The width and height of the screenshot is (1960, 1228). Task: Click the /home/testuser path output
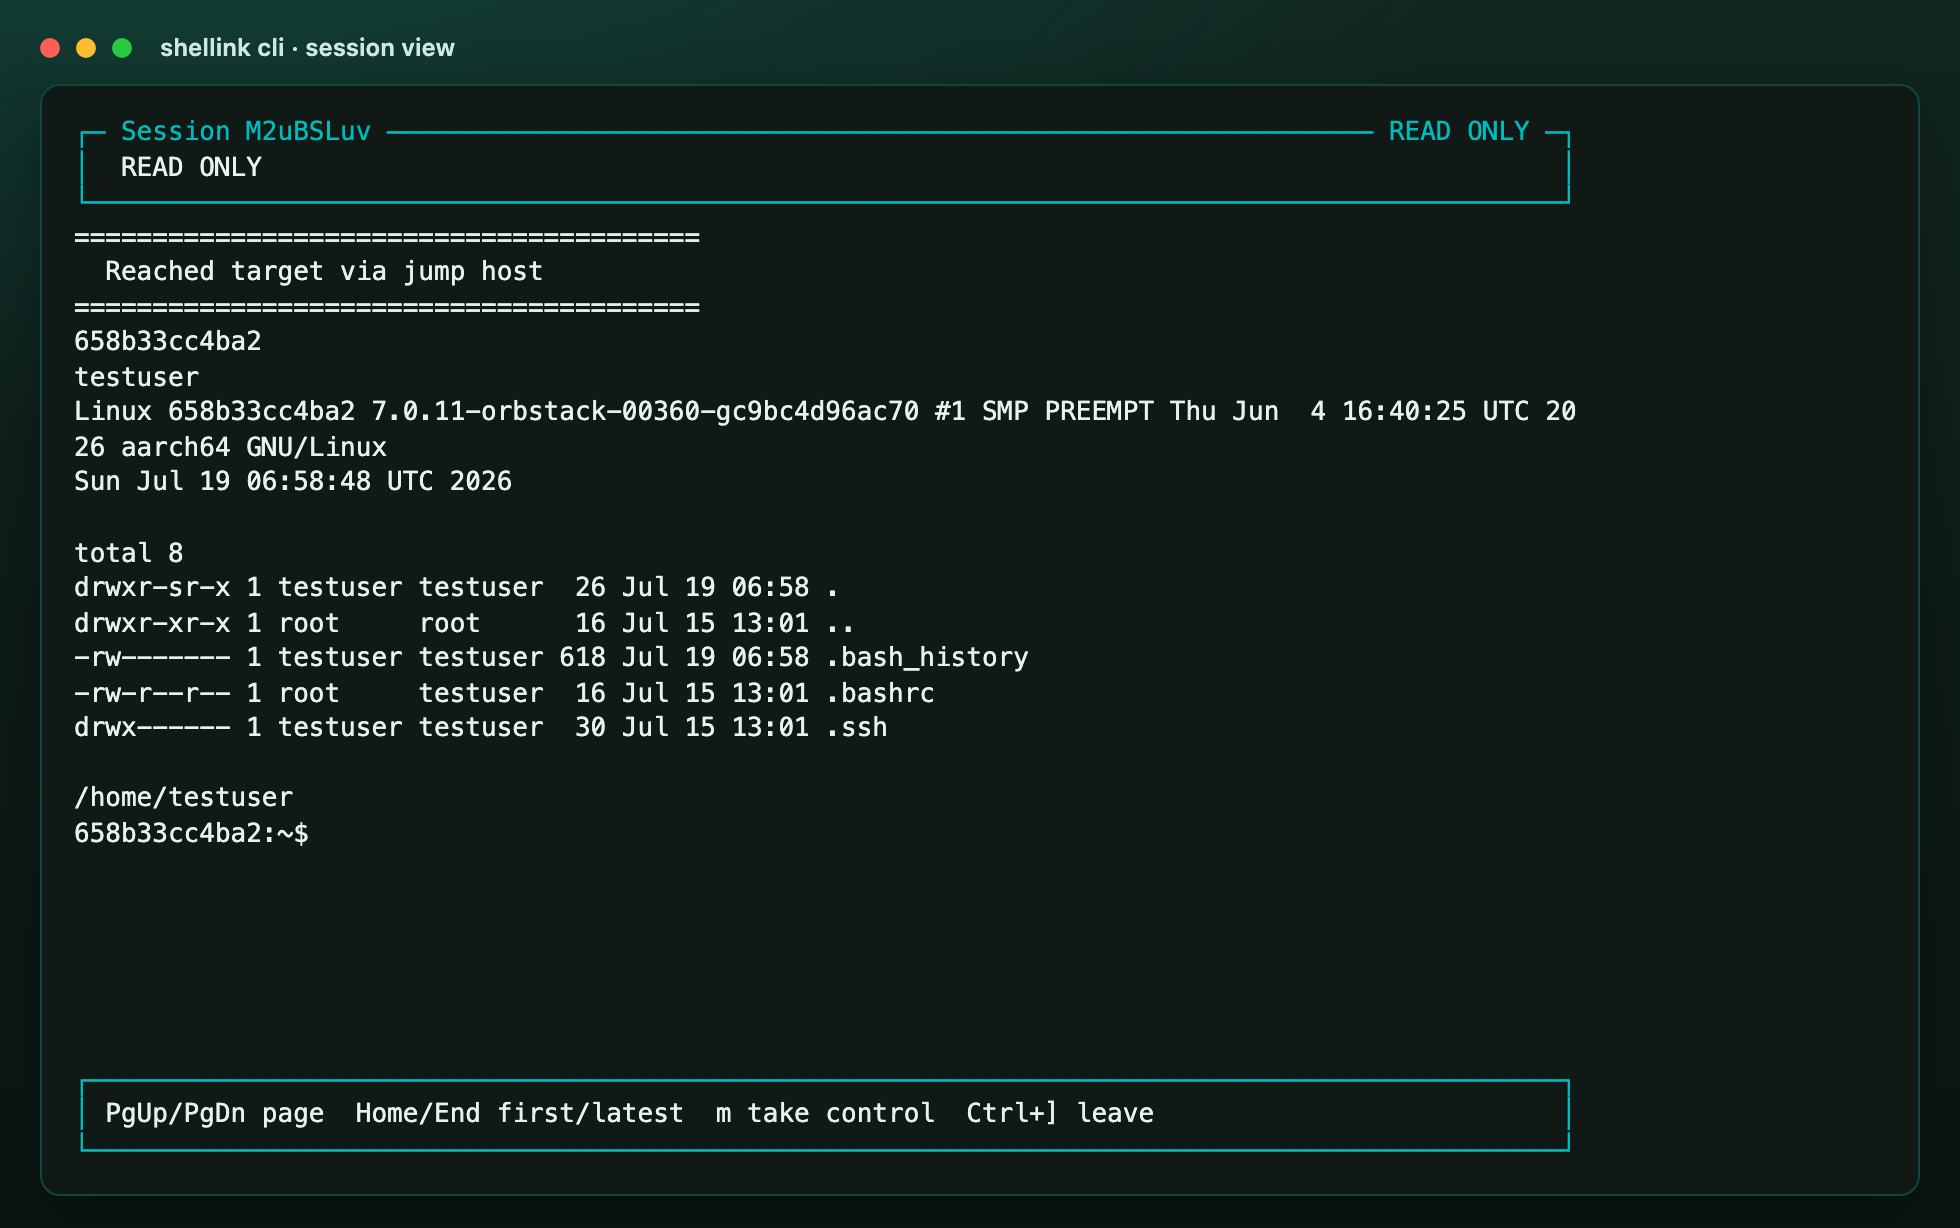click(184, 797)
